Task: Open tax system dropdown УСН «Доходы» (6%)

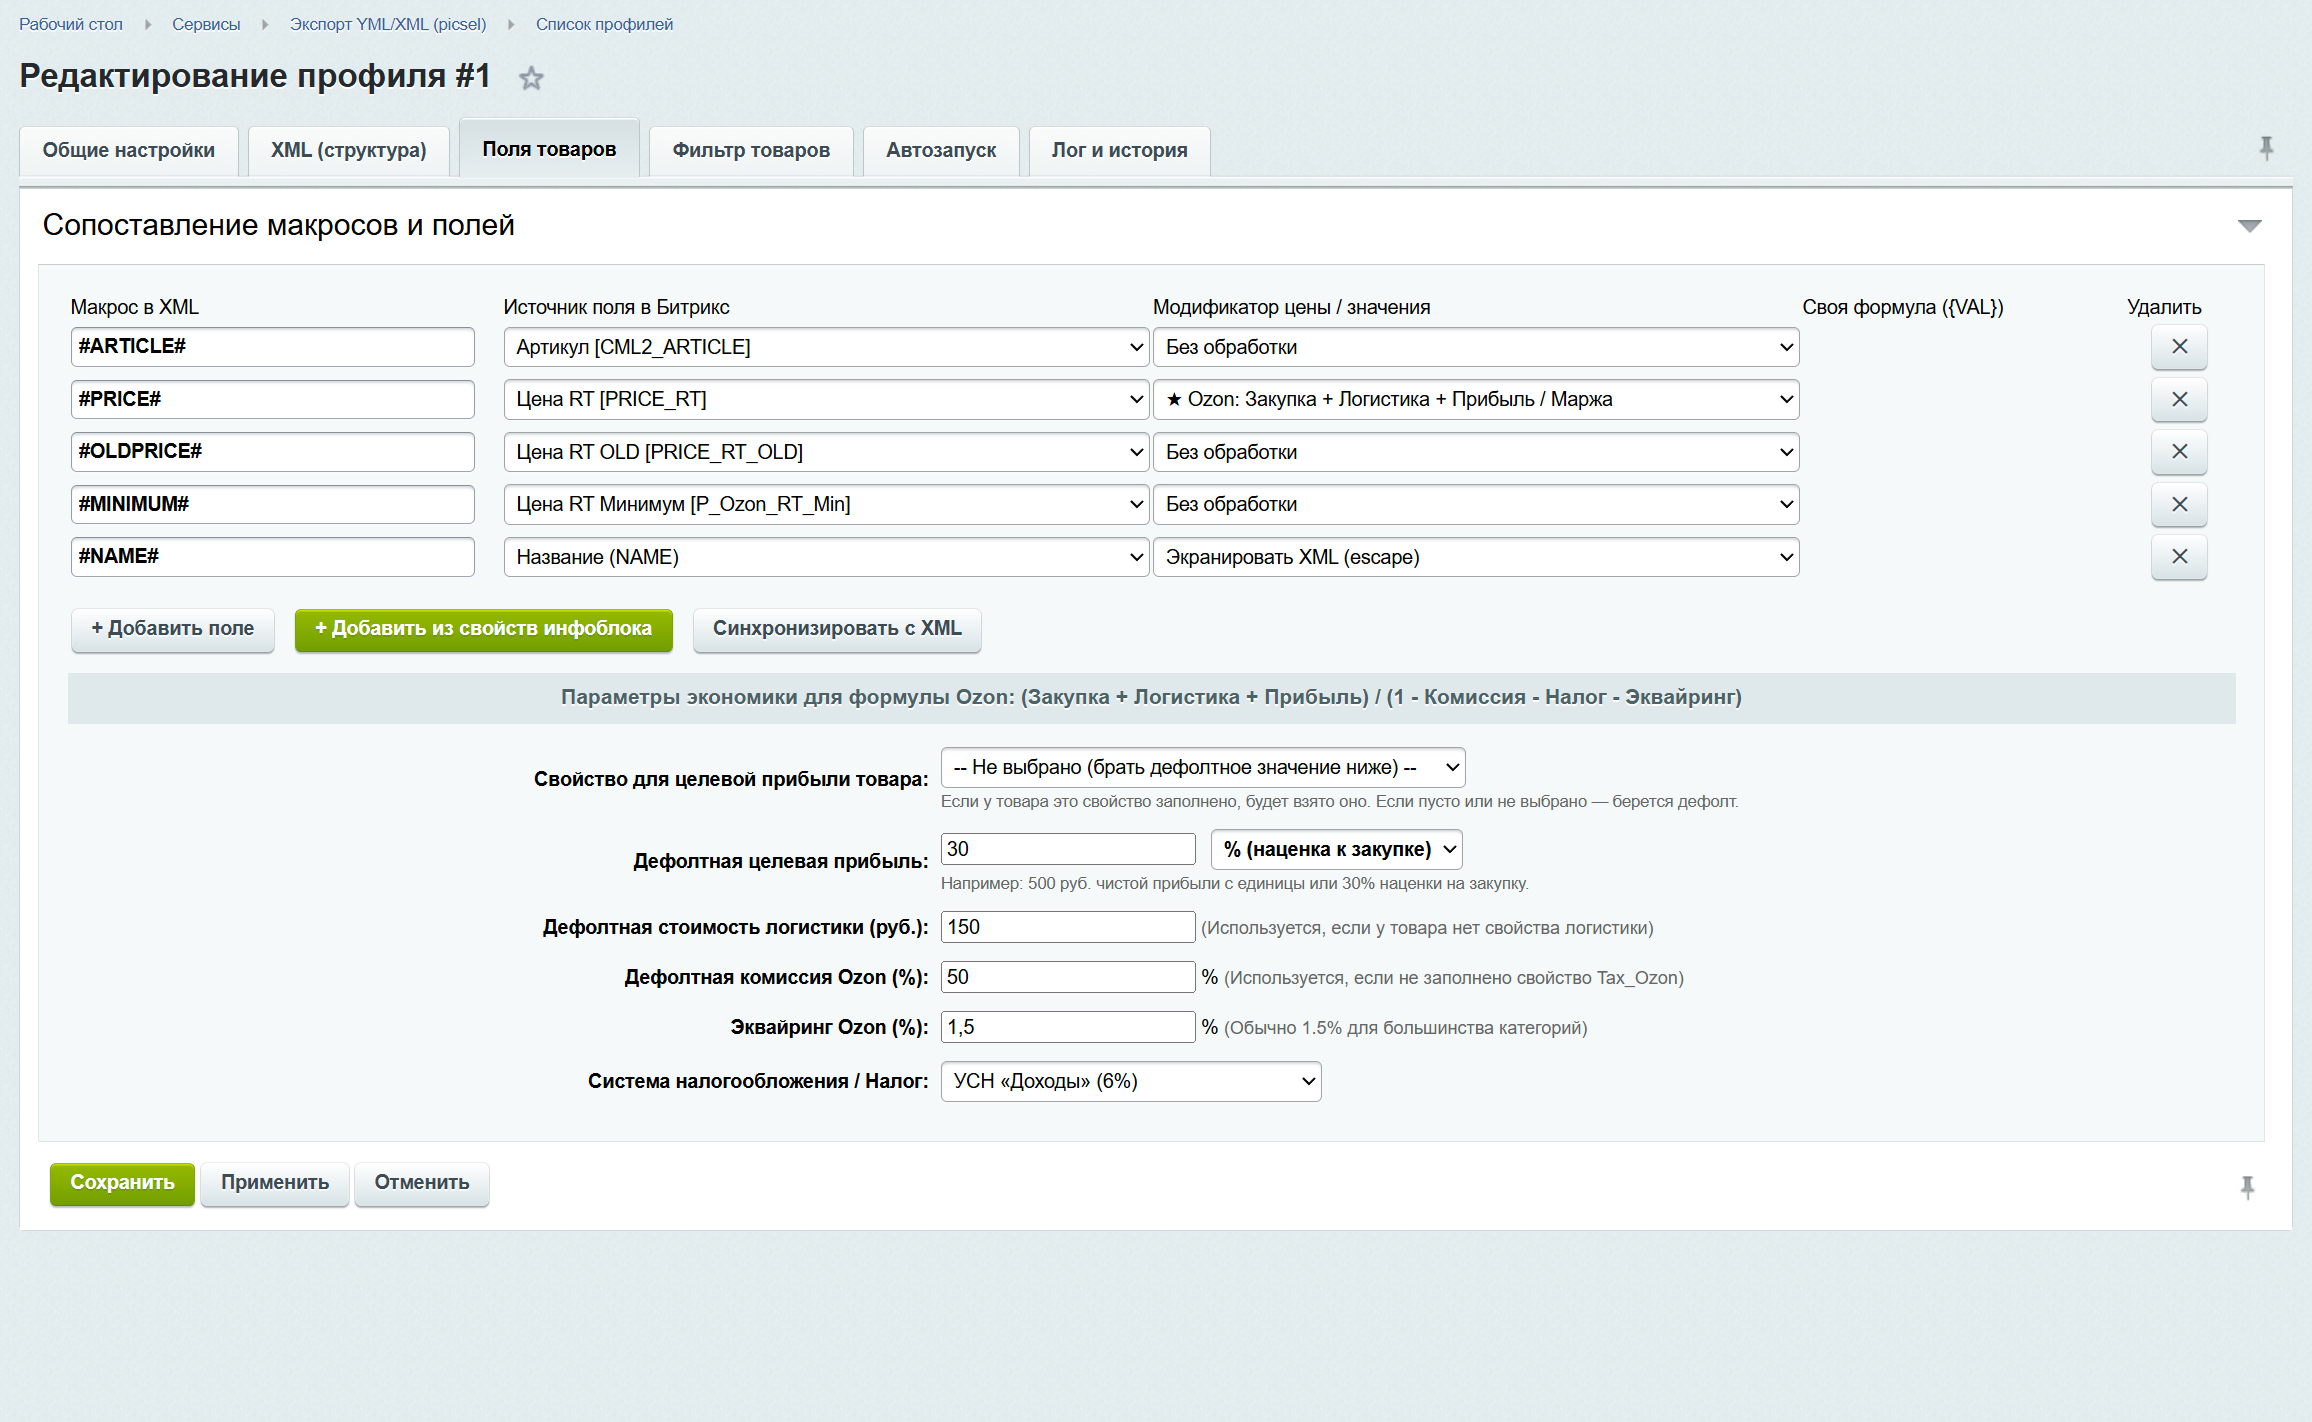Action: tap(1131, 1081)
